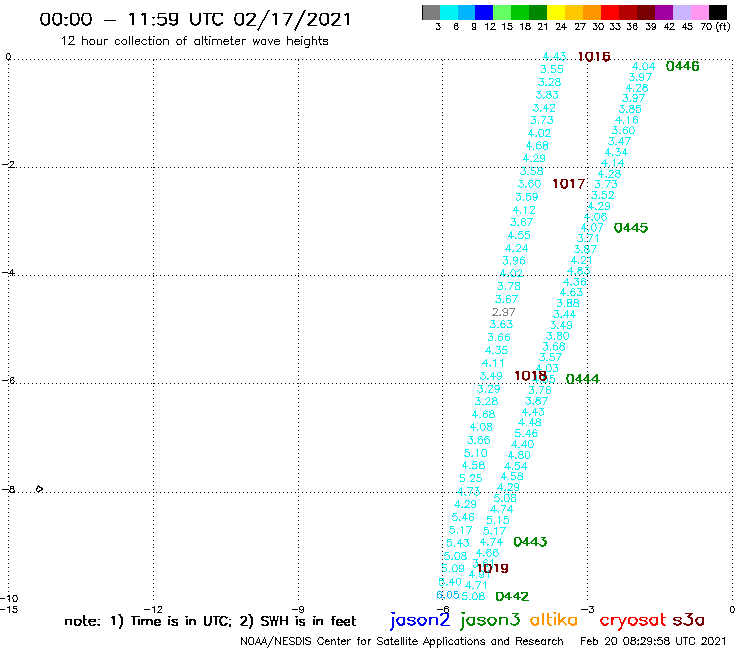Click the wave height value 5.40
The width and height of the screenshot is (740, 650).
point(450,582)
